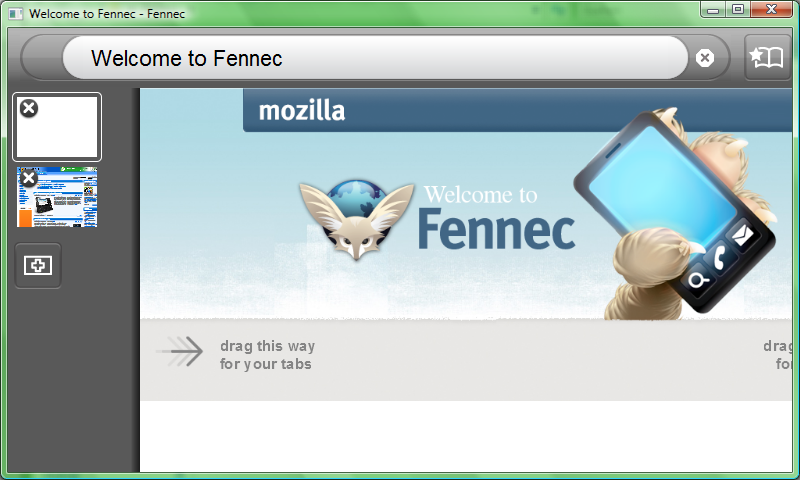Minimize the Fennec window

pyautogui.click(x=714, y=9)
